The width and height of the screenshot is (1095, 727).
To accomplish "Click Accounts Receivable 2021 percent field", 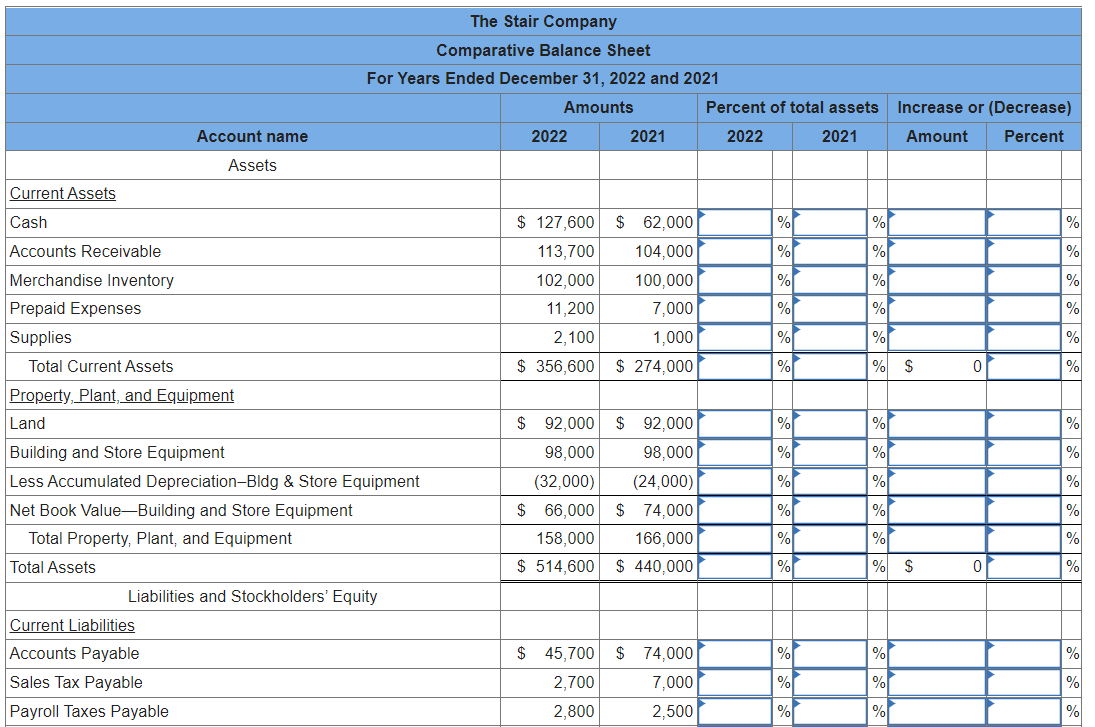I will tap(830, 251).
